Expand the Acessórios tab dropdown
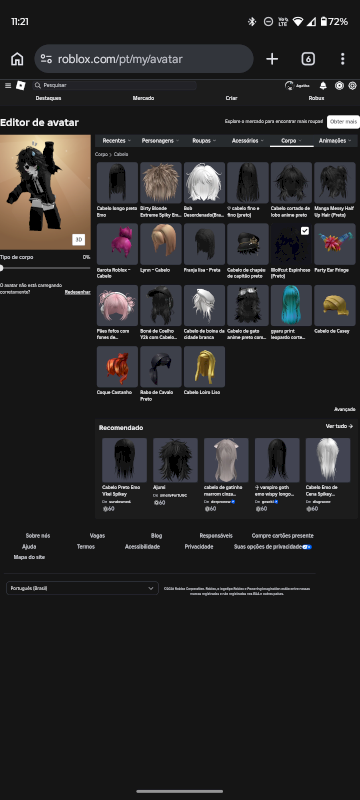 (x=247, y=140)
